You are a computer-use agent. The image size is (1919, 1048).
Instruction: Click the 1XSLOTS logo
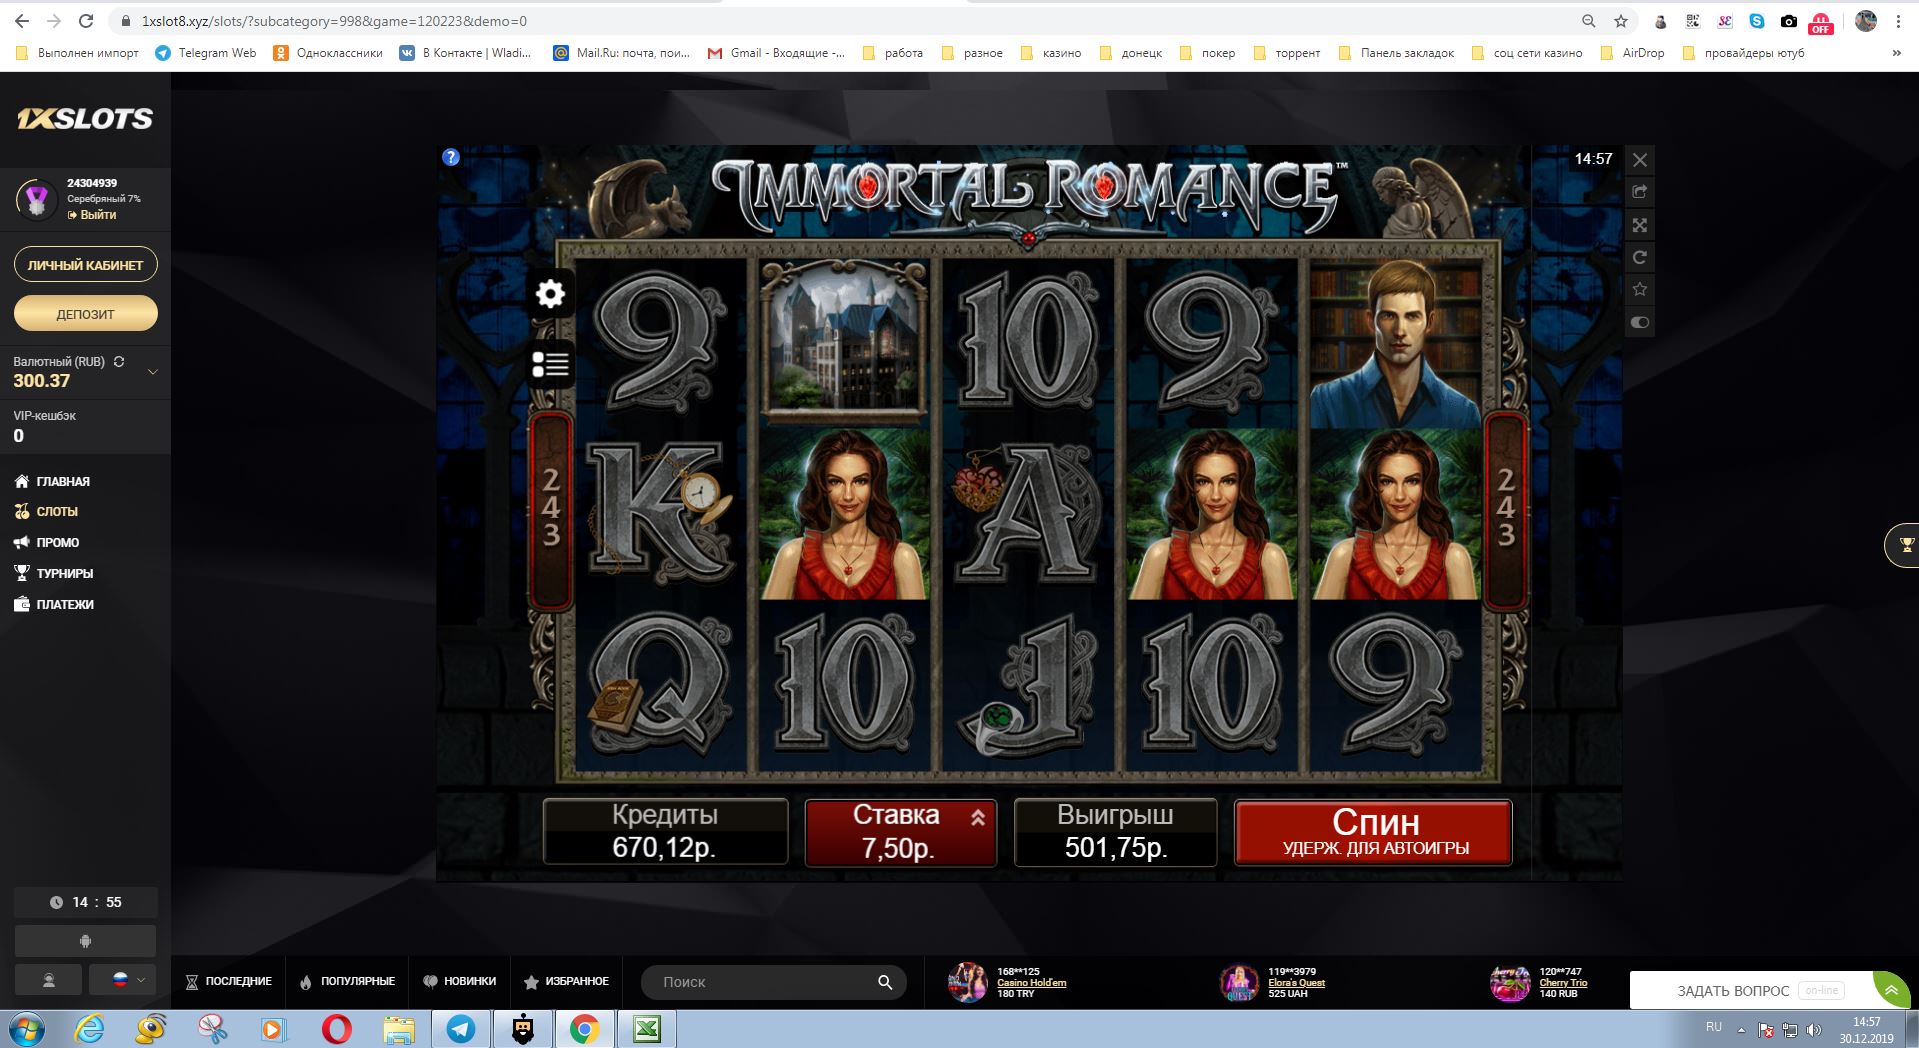(85, 118)
